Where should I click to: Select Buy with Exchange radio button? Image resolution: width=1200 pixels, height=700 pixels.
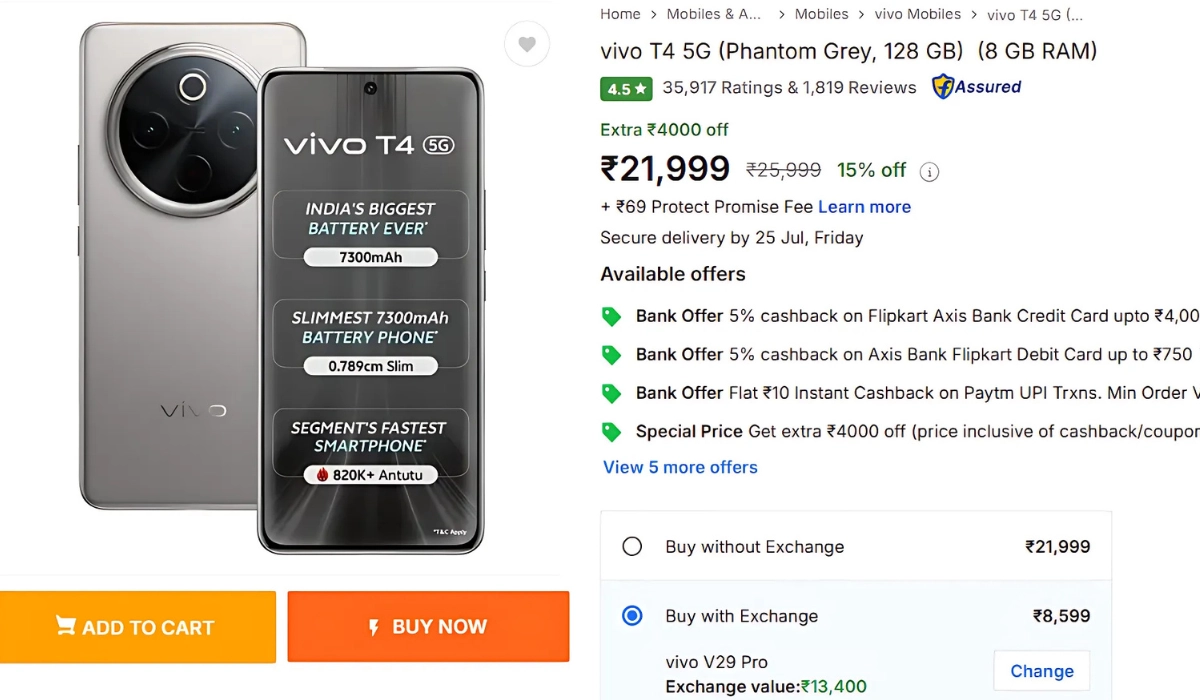(x=632, y=616)
